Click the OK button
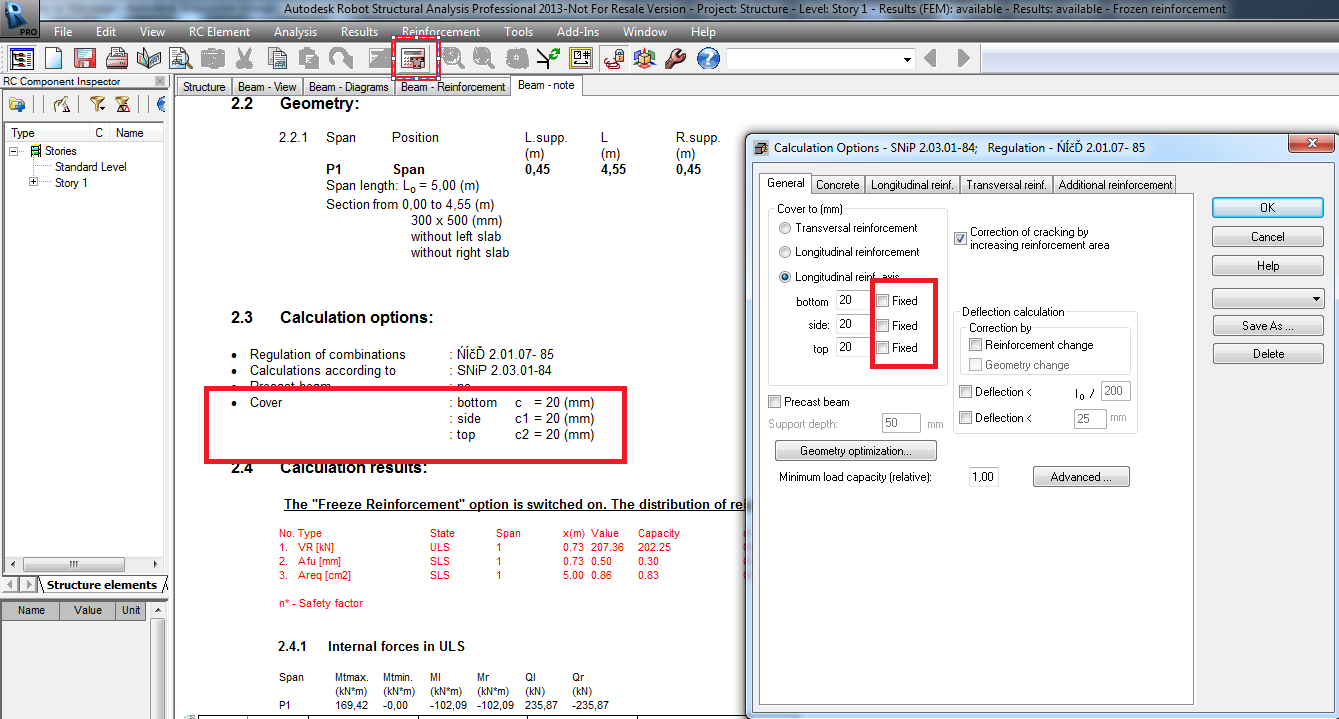This screenshot has width=1339, height=719. pyautogui.click(x=1268, y=208)
